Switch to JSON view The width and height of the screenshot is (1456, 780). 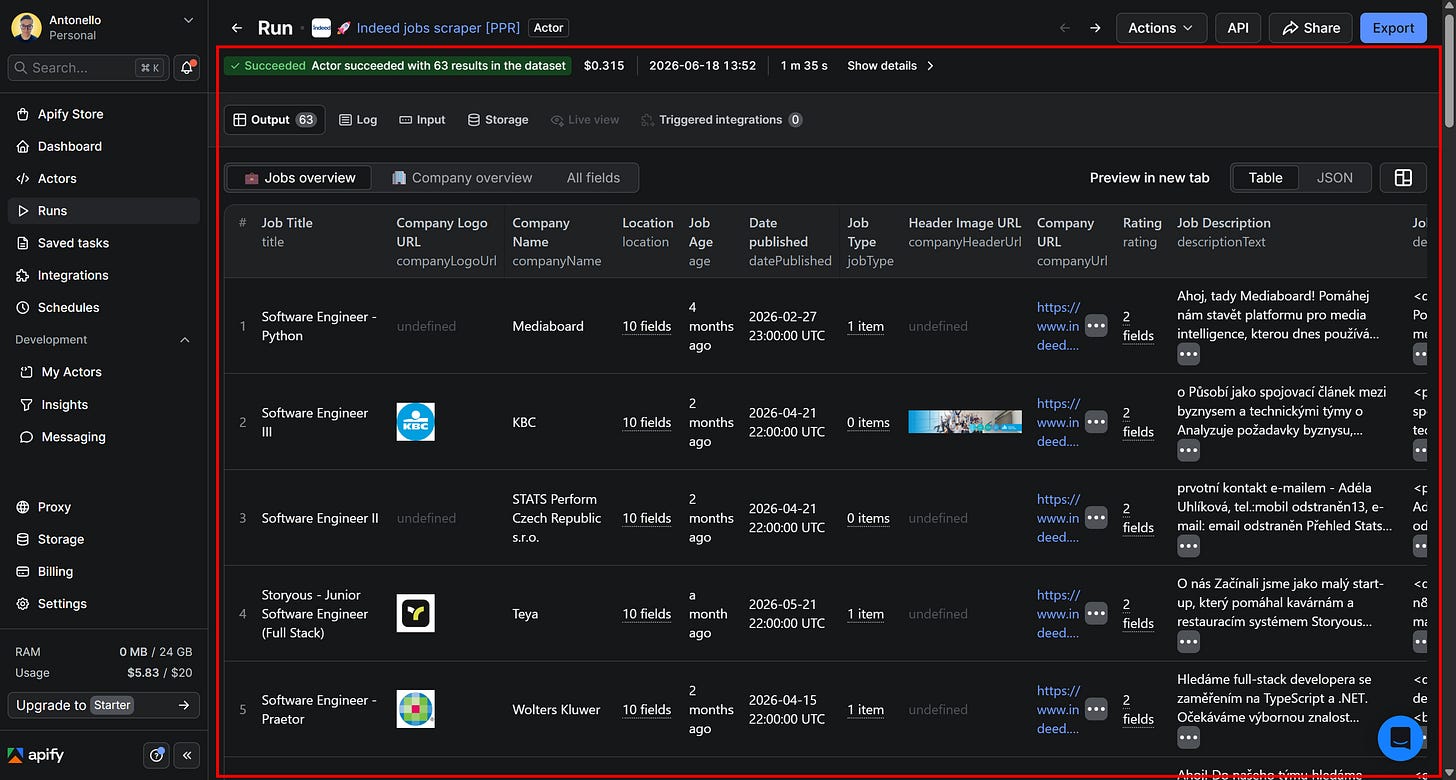(x=1334, y=178)
